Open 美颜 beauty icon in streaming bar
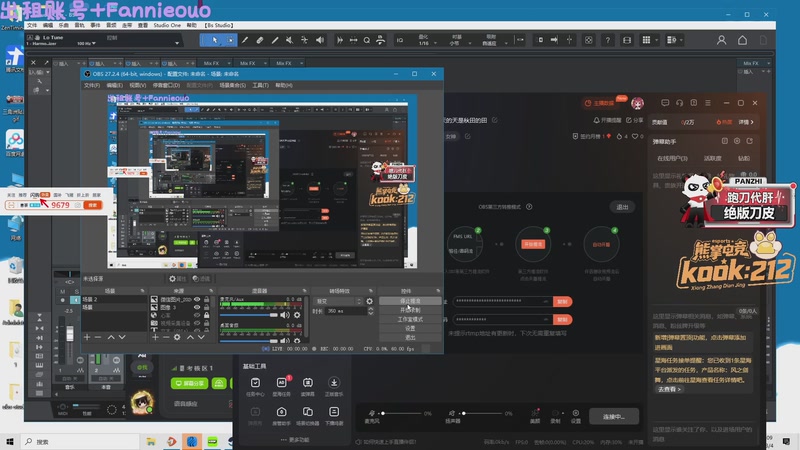The image size is (800, 450). point(535,416)
